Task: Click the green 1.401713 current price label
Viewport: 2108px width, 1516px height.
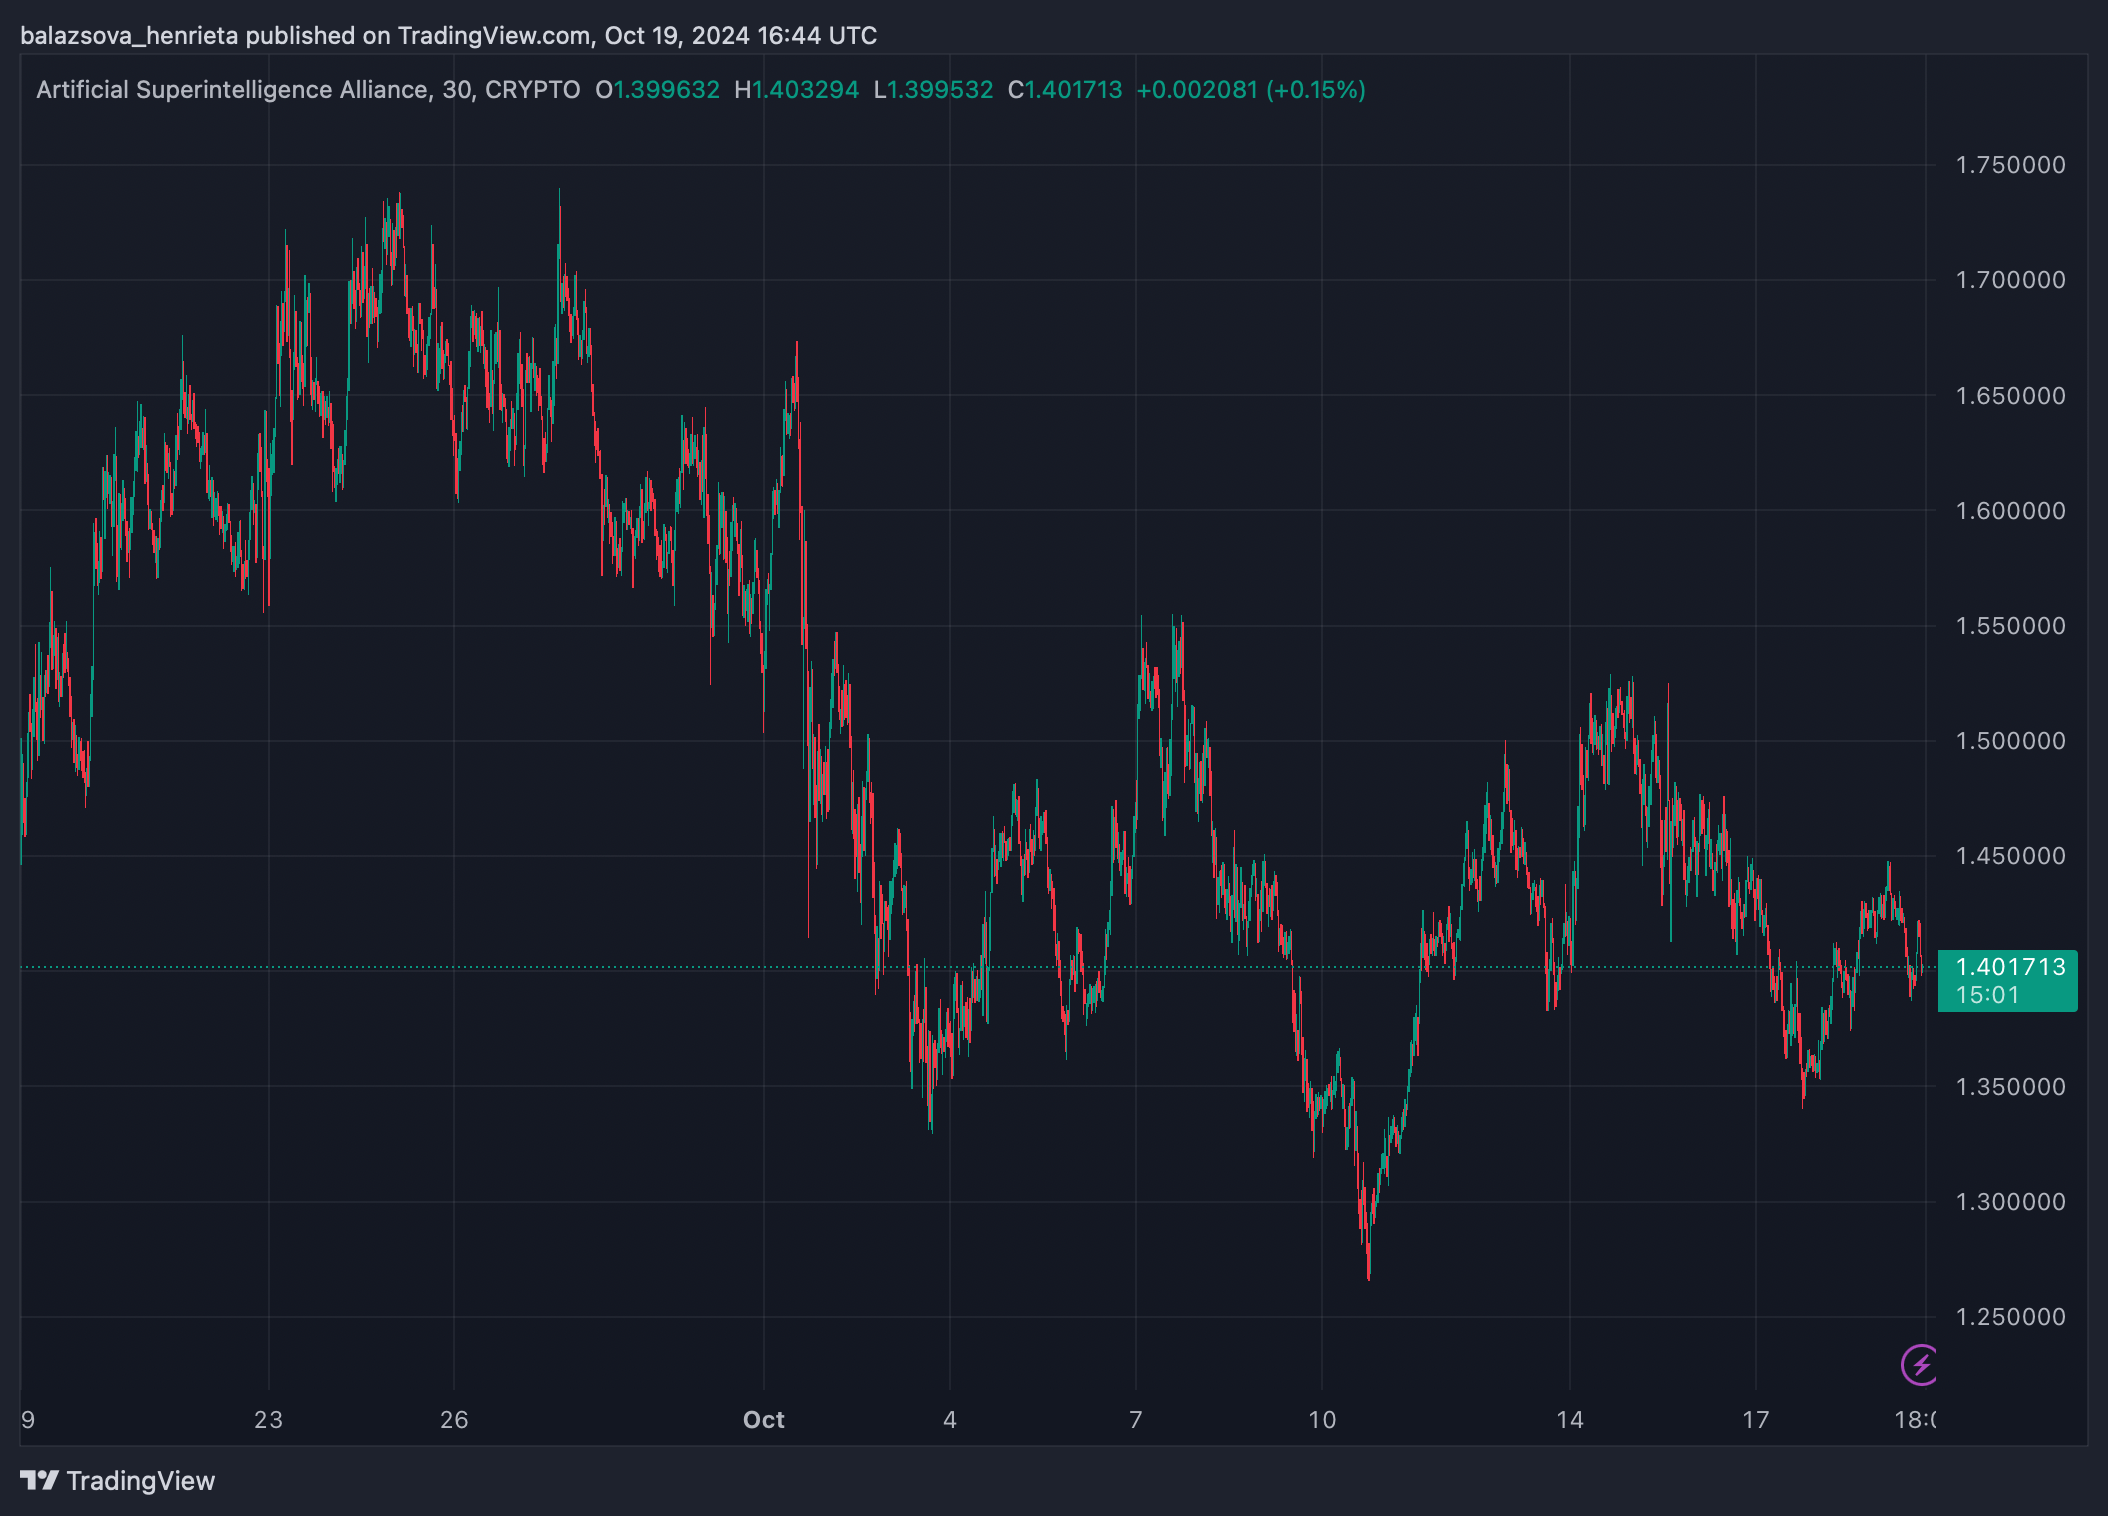Action: tap(2009, 967)
